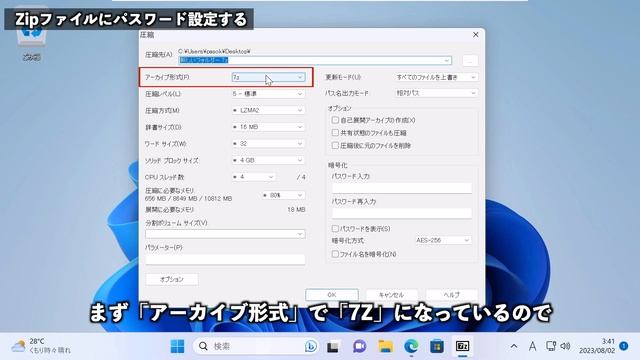Close the compression dialog

point(476,35)
